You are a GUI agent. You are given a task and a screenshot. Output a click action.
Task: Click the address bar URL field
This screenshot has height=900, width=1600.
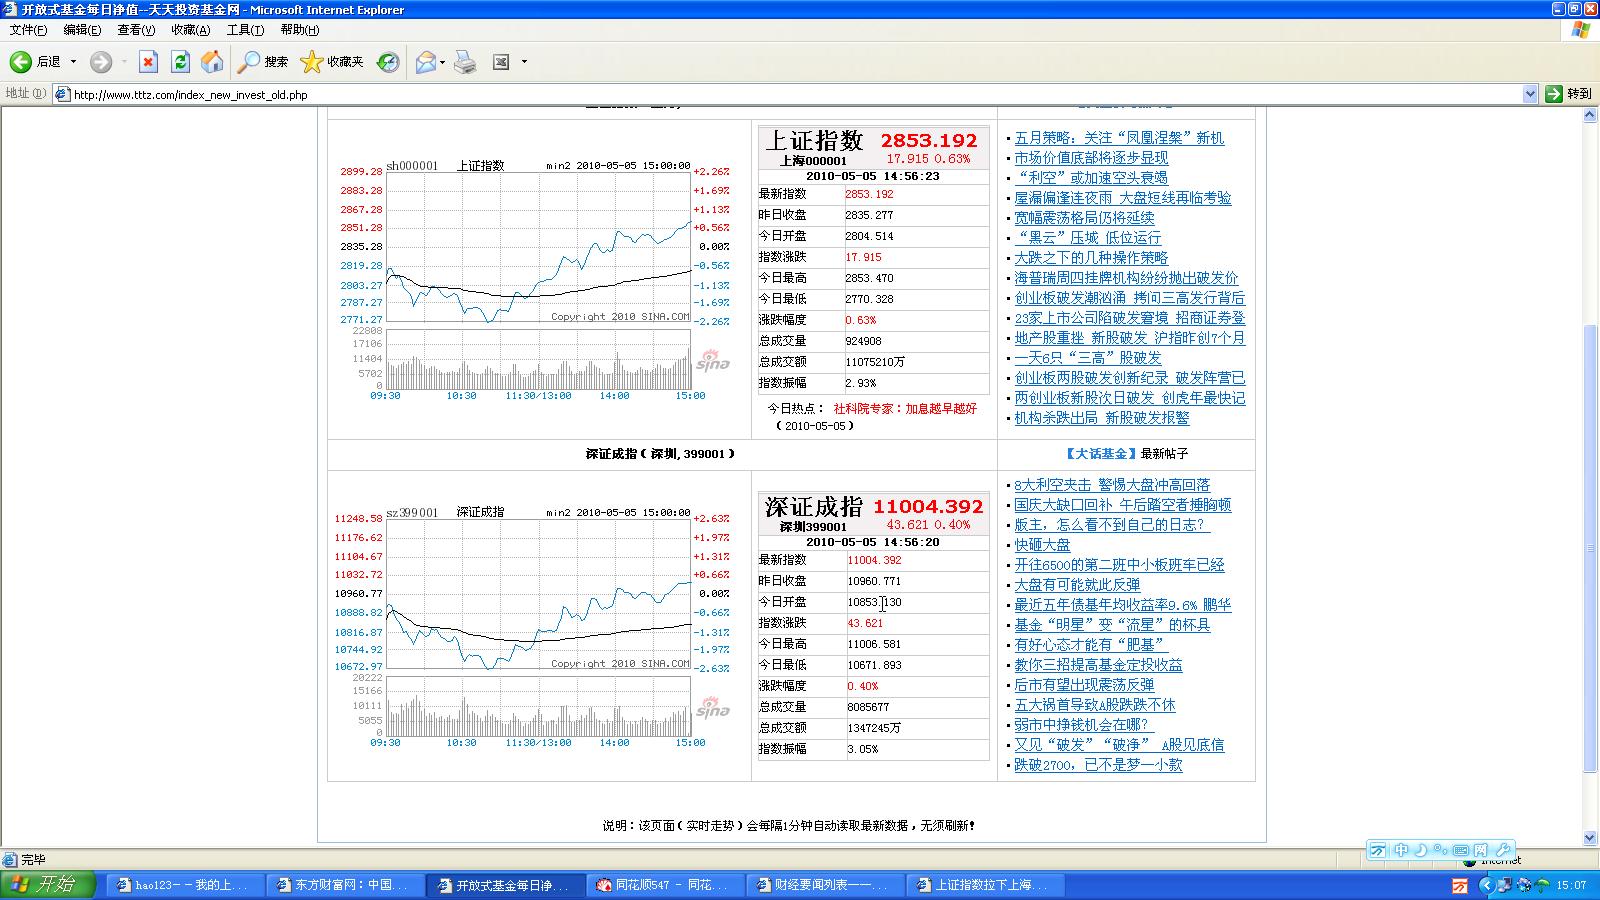795,95
